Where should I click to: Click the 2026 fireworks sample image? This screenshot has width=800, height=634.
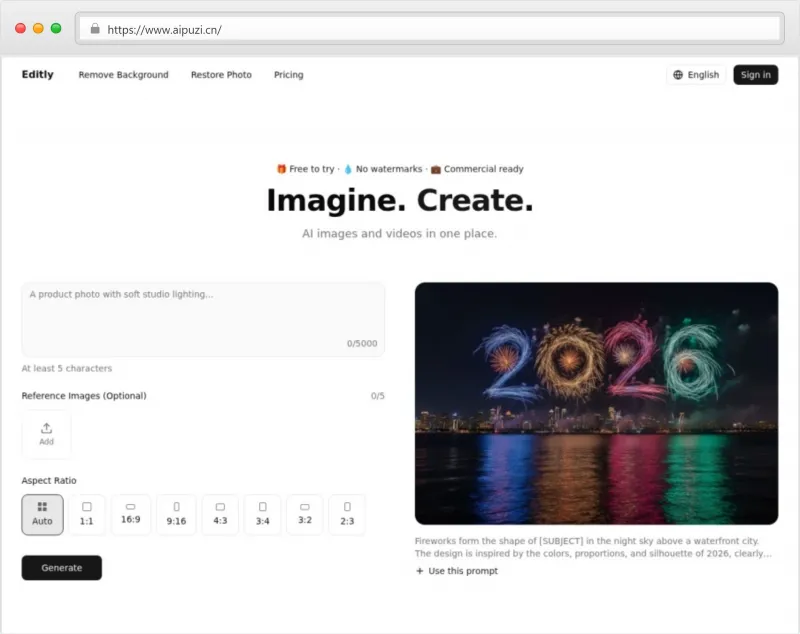[x=596, y=403]
